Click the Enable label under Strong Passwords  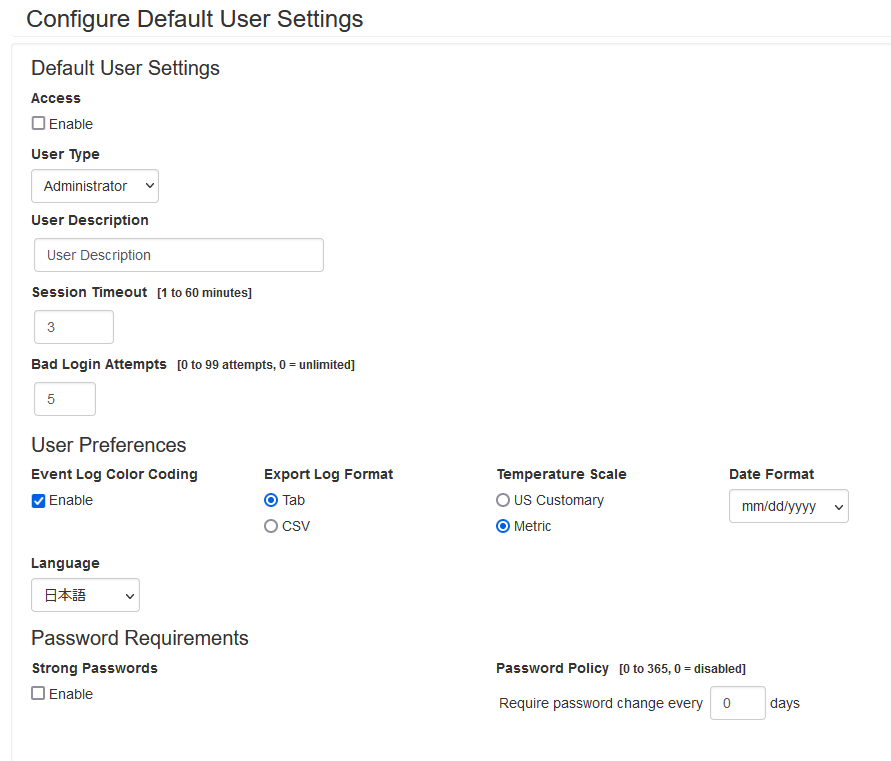coord(70,694)
